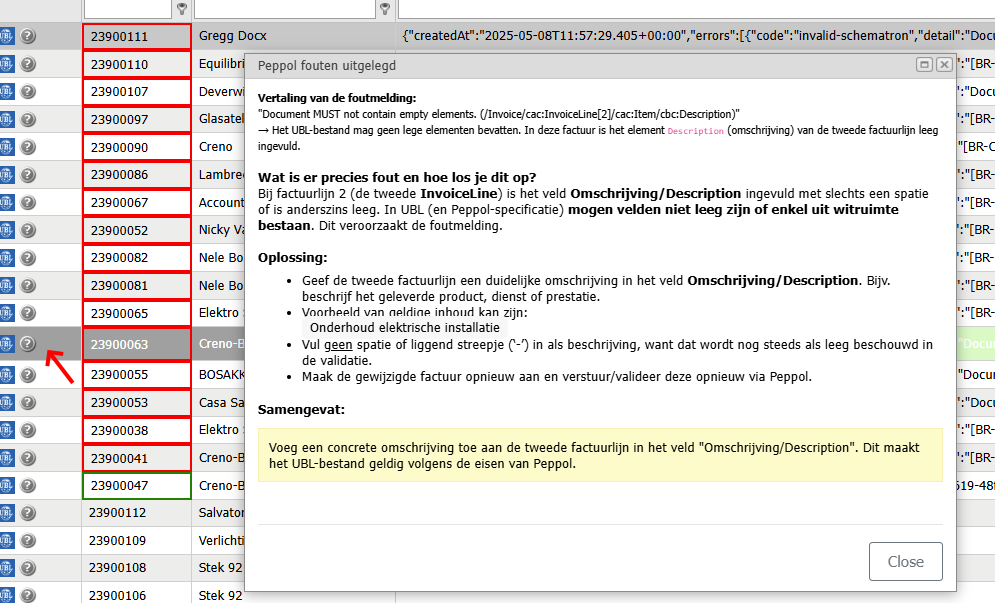This screenshot has width=995, height=603.
Task: Select invoice number cell 23900065
Action: click(x=136, y=314)
